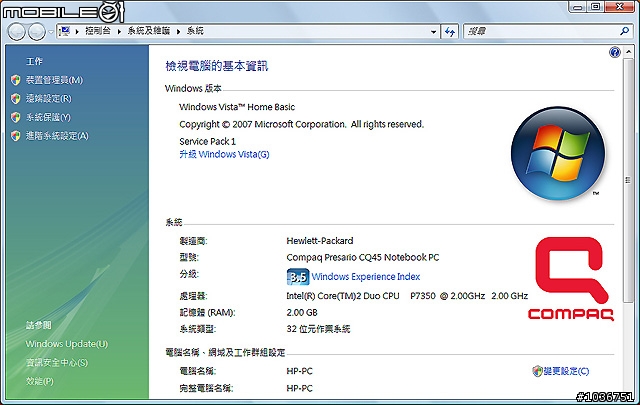Expand arrow after 控制台 breadcrumb
640x405 pixels.
tap(119, 31)
